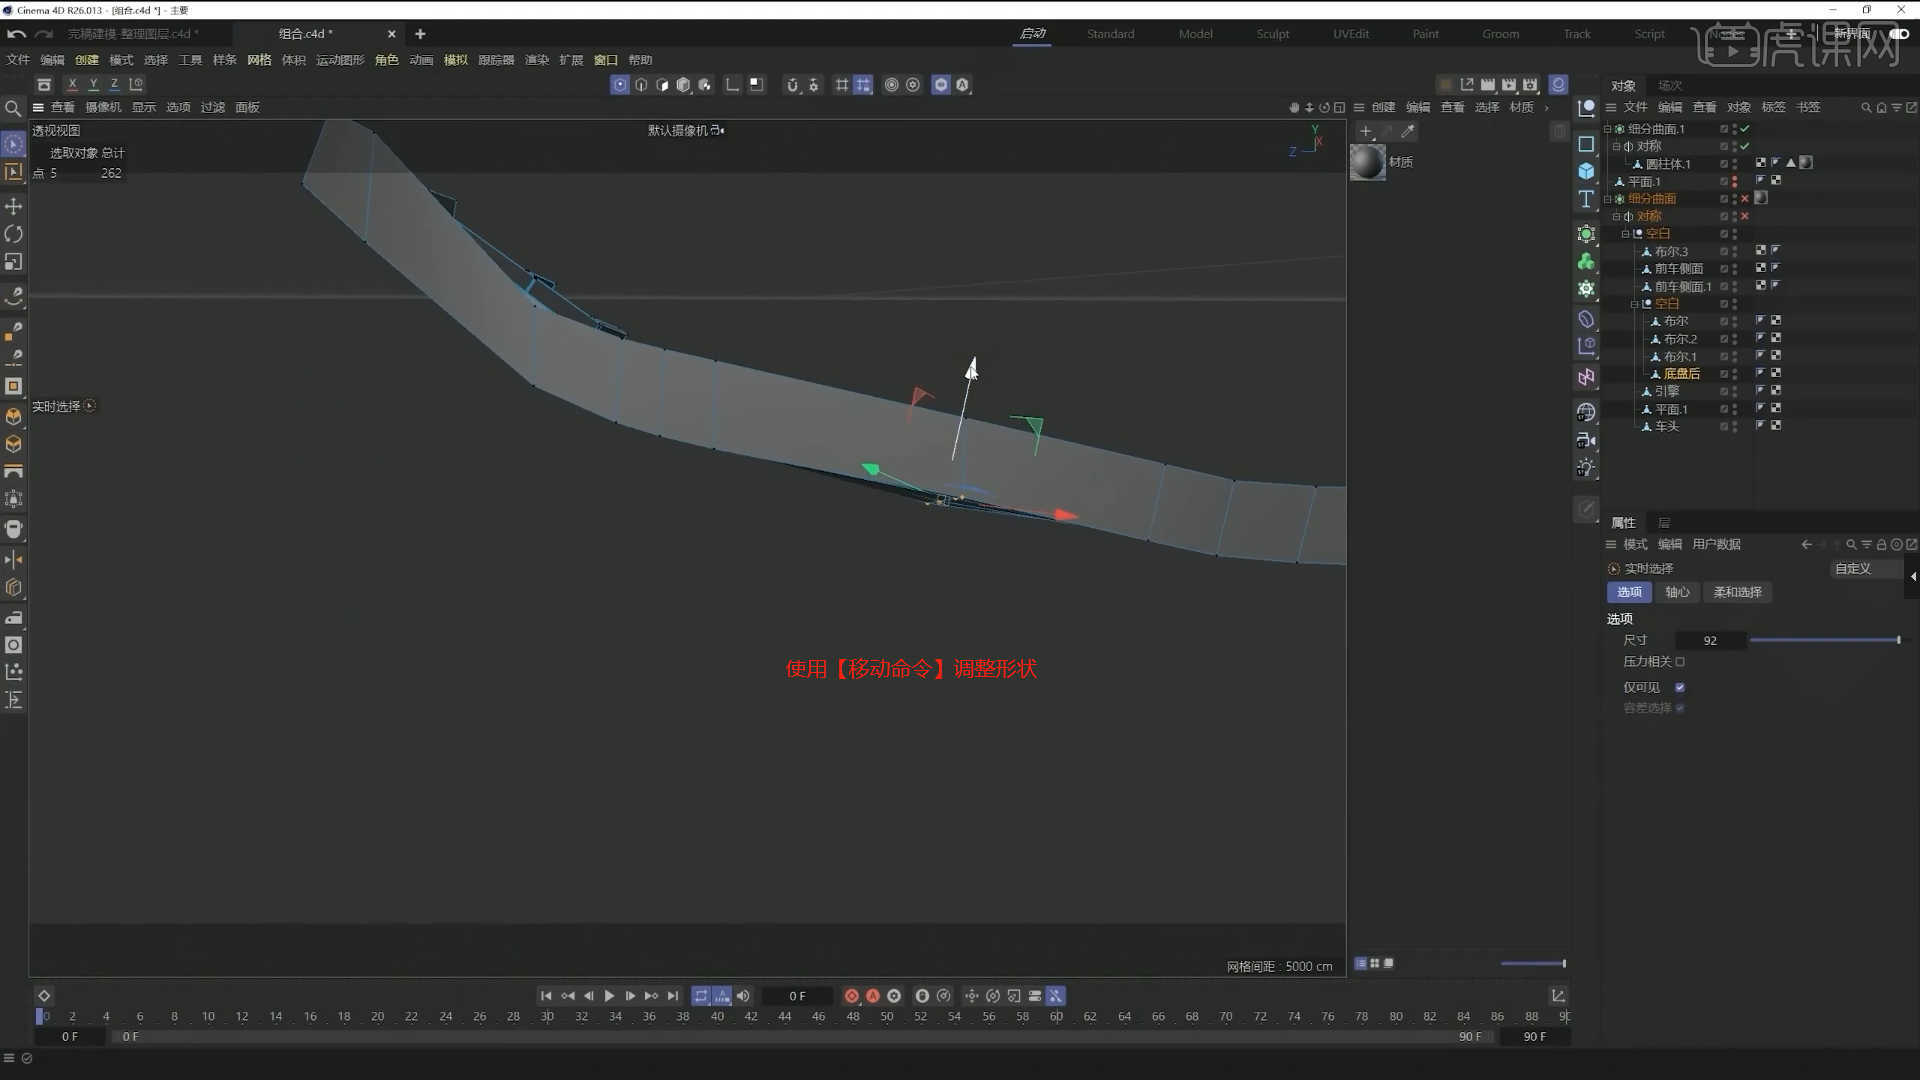Screen dimensions: 1920x1080
Task: Switch to the UVEdit layout tab
Action: pos(1351,34)
